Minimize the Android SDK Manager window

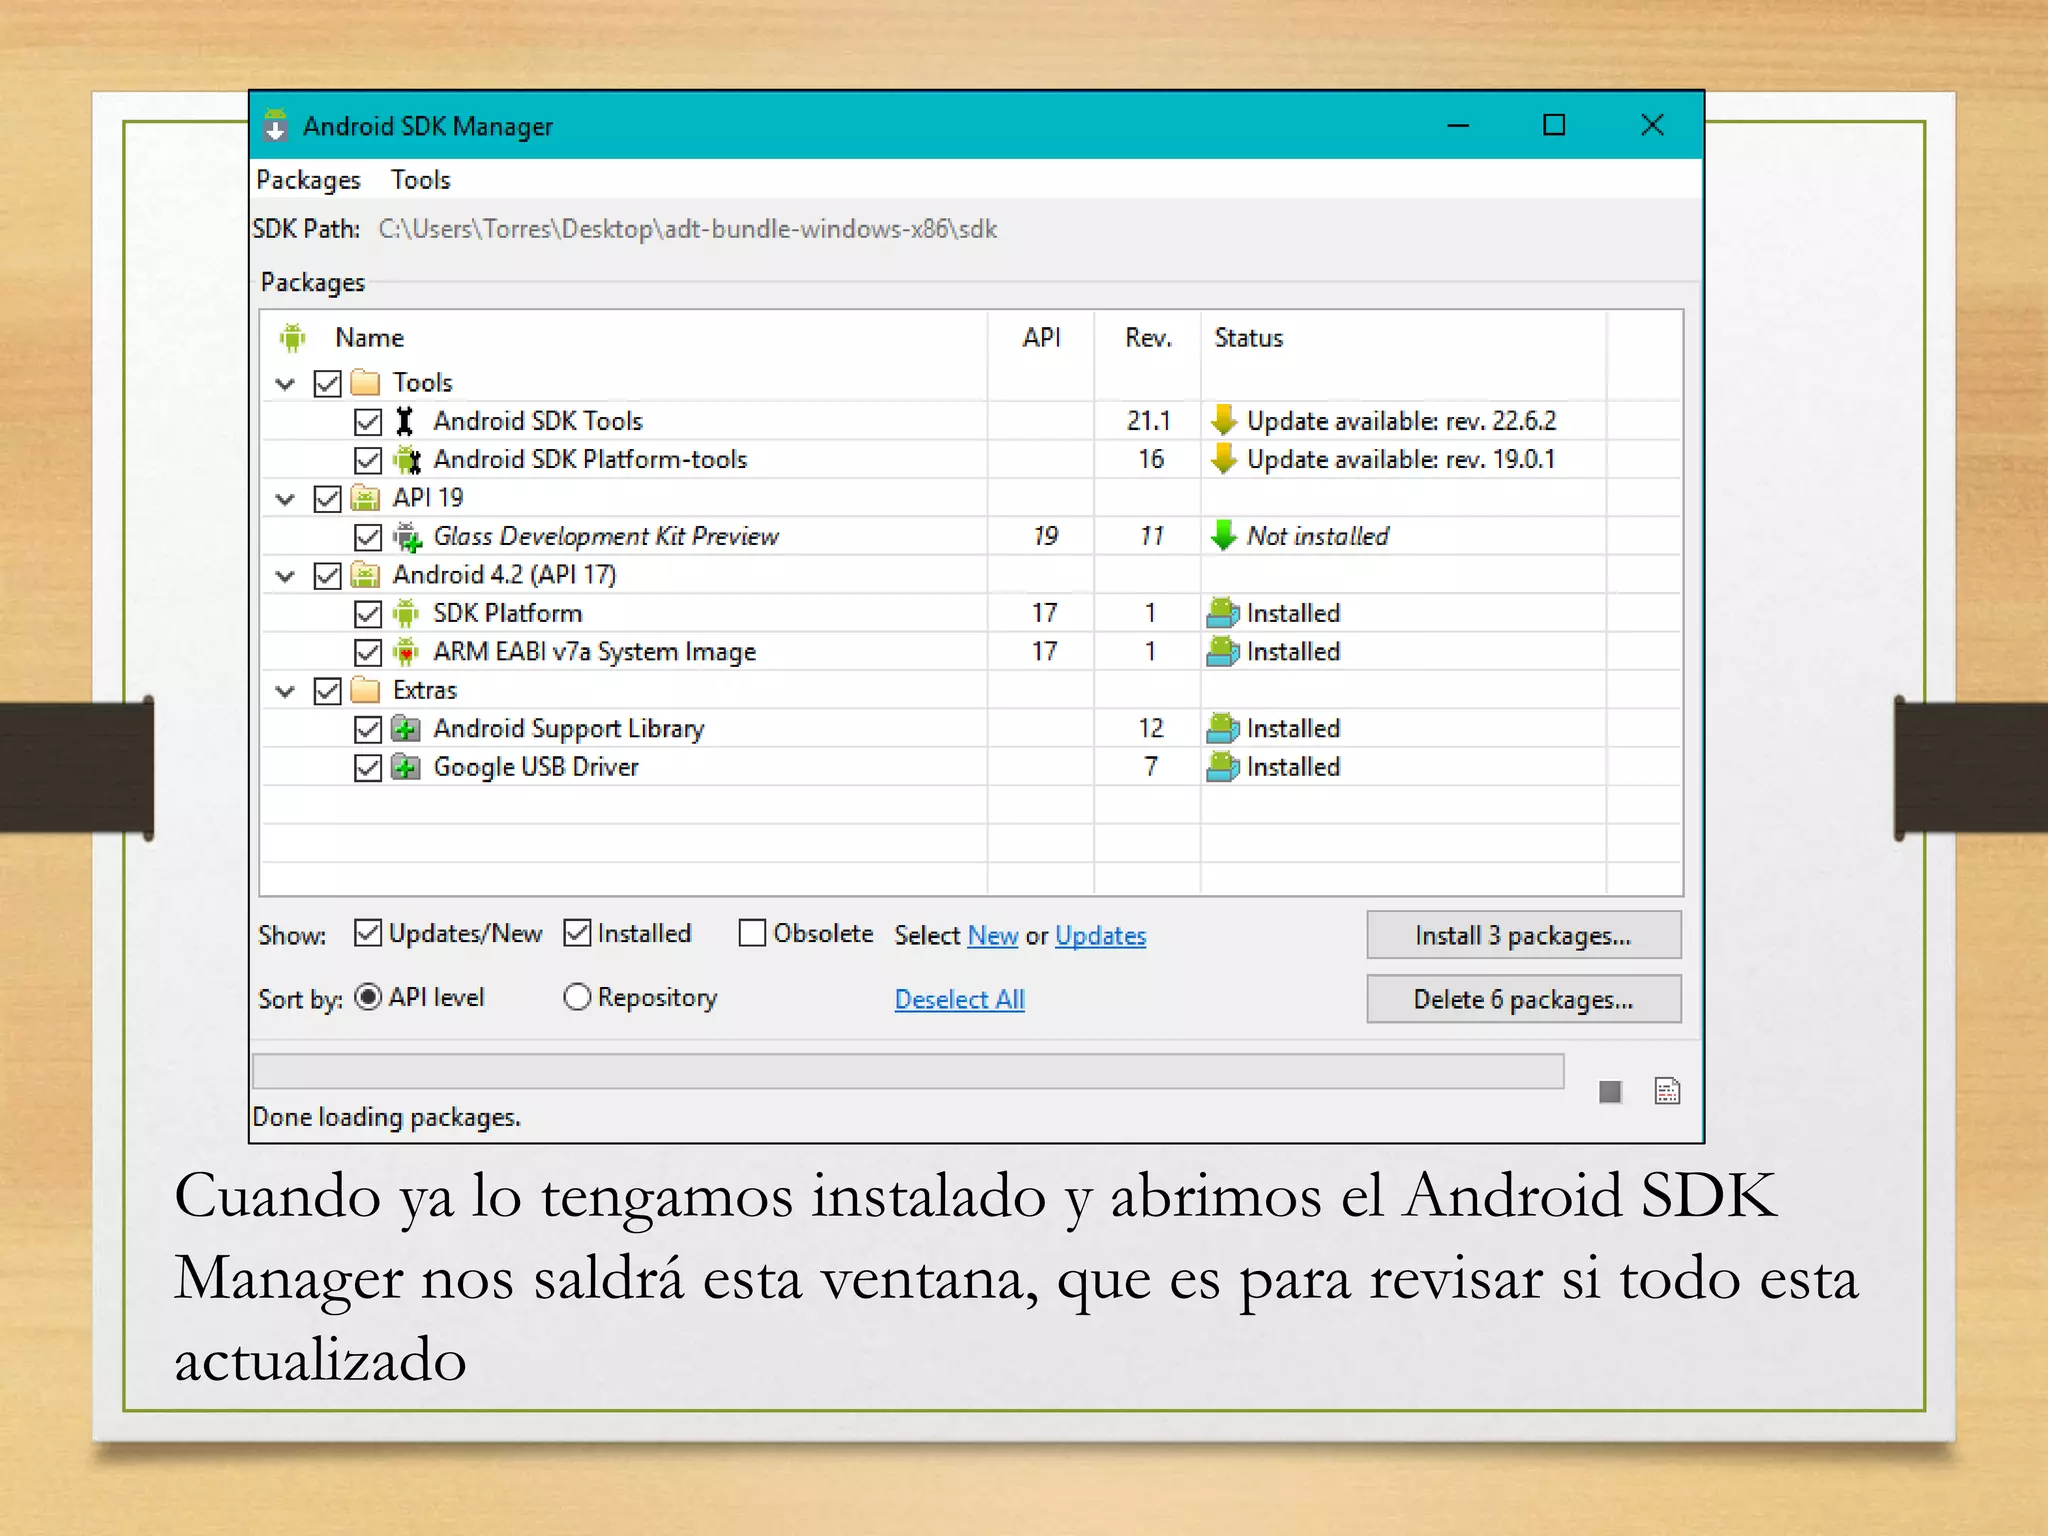(x=1458, y=126)
